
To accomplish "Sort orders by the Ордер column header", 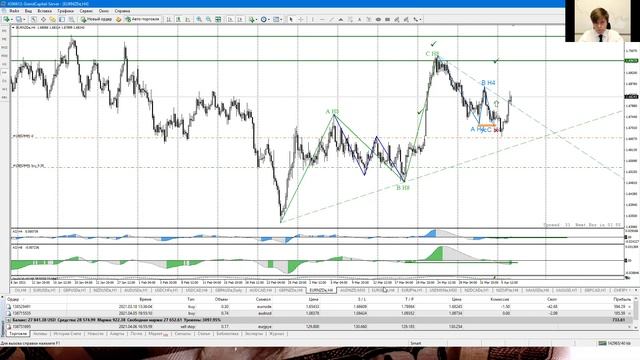I will tap(13, 299).
